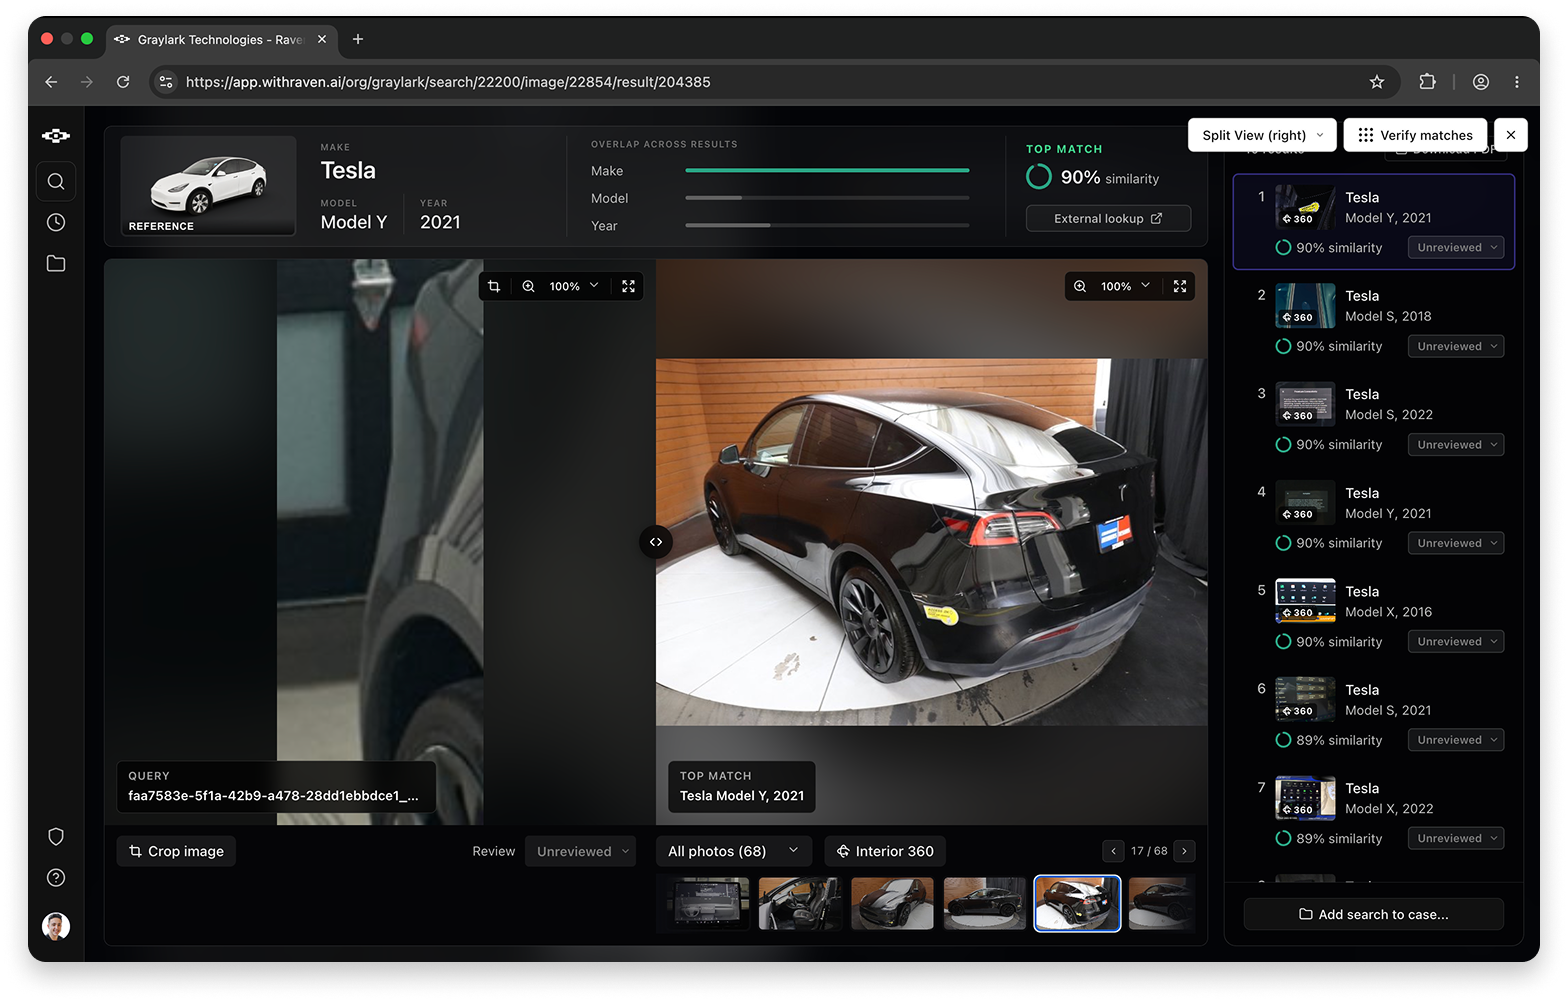Change Model X 2022 Unreviewed status dropdown

click(1457, 838)
